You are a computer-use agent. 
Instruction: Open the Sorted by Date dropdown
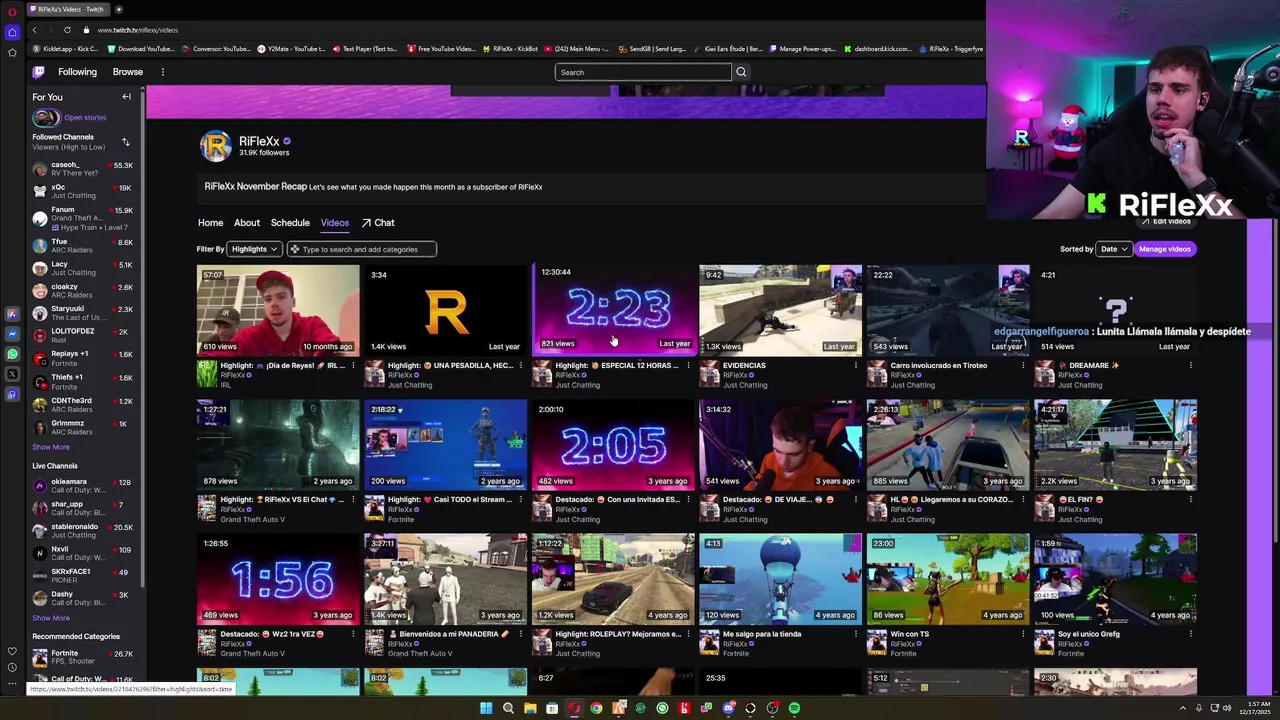[x=1113, y=249]
